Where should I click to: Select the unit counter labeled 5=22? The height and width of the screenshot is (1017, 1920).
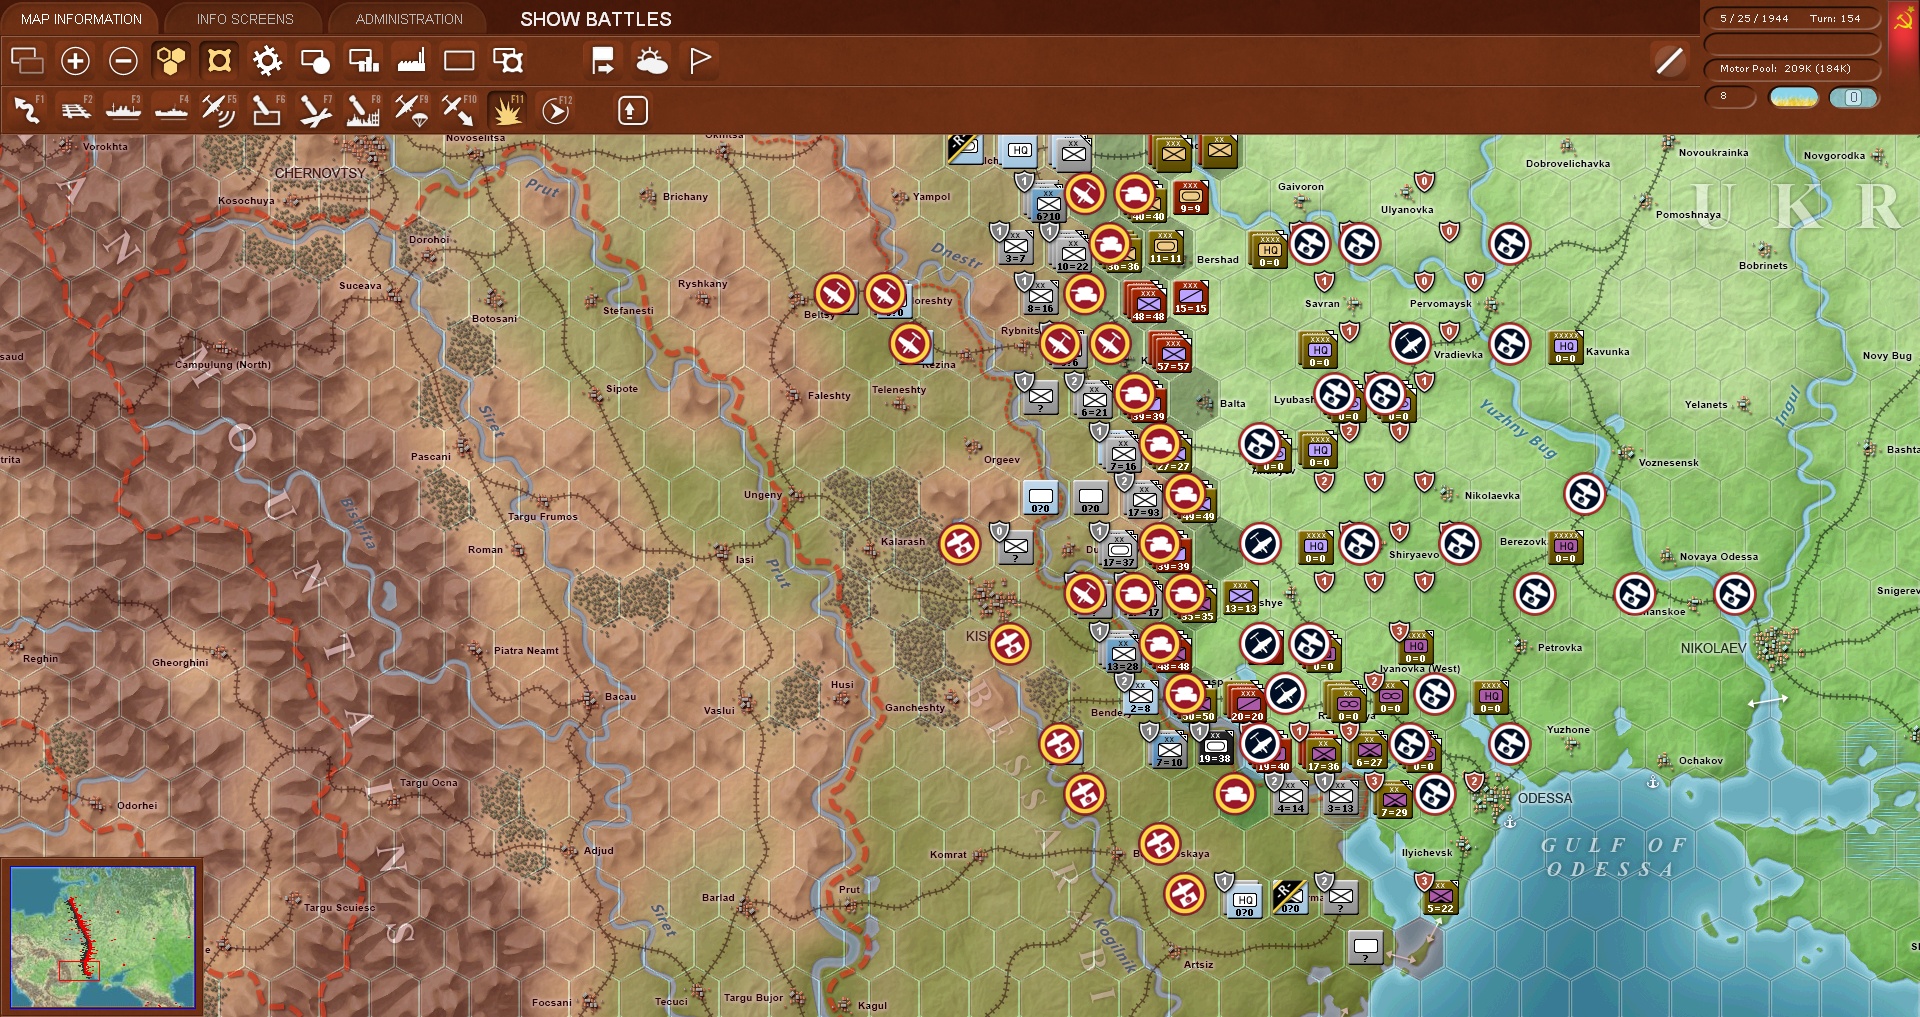1440,896
